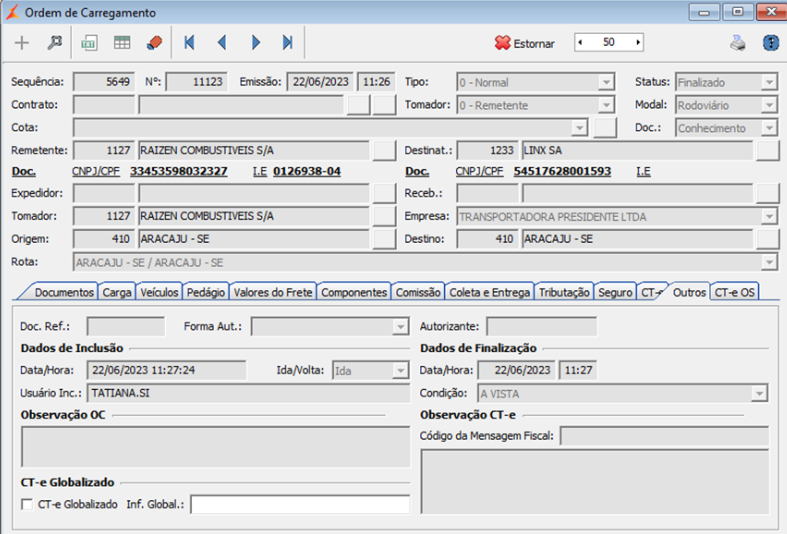Open the Ida/Volta dropdown
This screenshot has height=534, width=787.
tap(400, 371)
